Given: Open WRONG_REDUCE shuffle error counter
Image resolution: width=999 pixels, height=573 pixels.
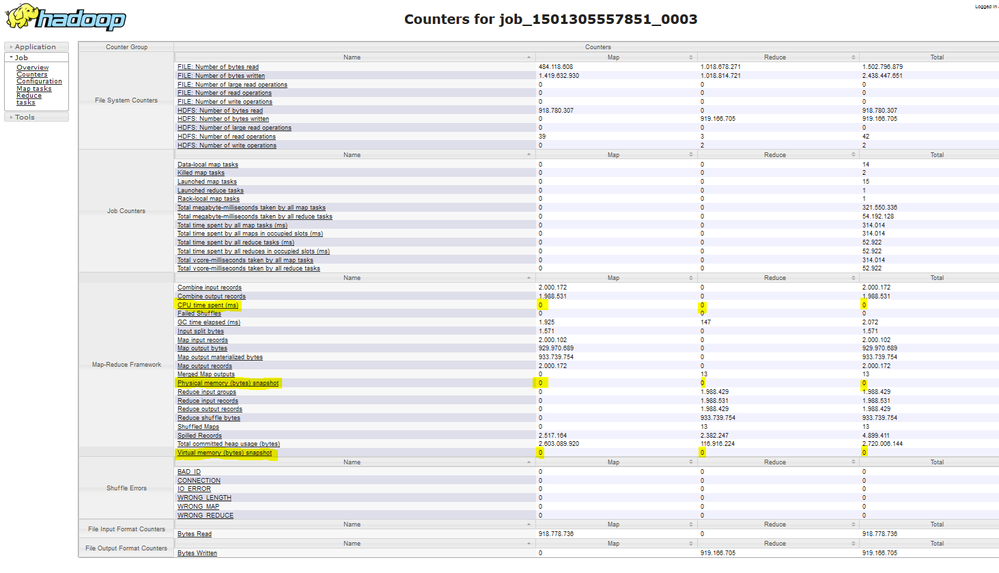Looking at the screenshot, I should tap(205, 516).
